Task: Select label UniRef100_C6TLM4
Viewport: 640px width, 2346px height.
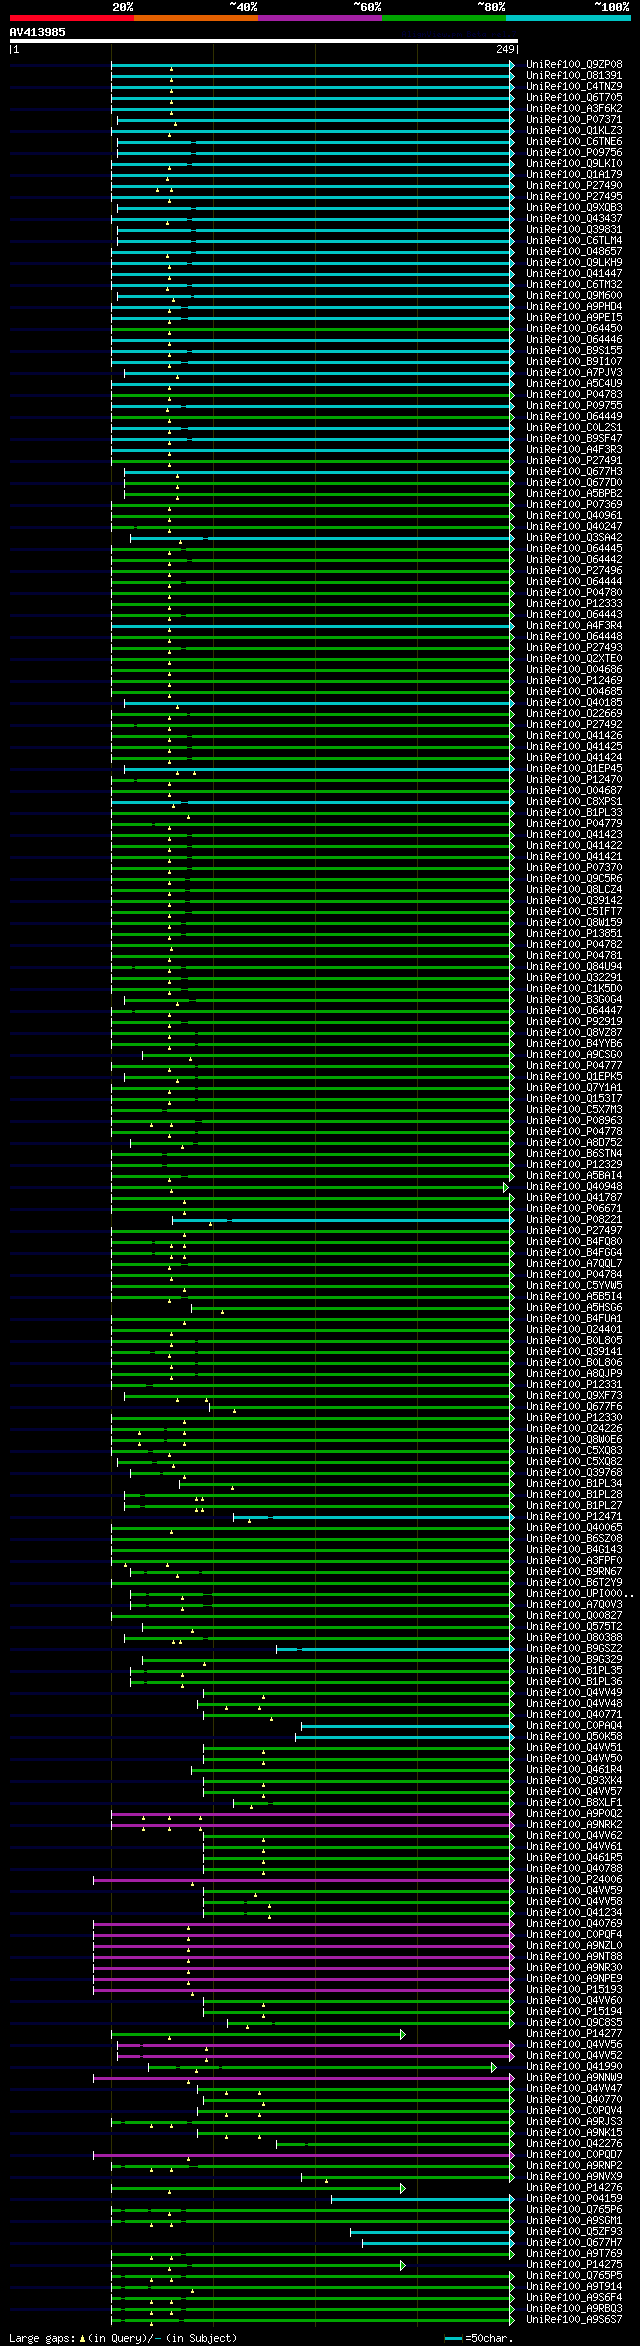Action: [x=574, y=240]
